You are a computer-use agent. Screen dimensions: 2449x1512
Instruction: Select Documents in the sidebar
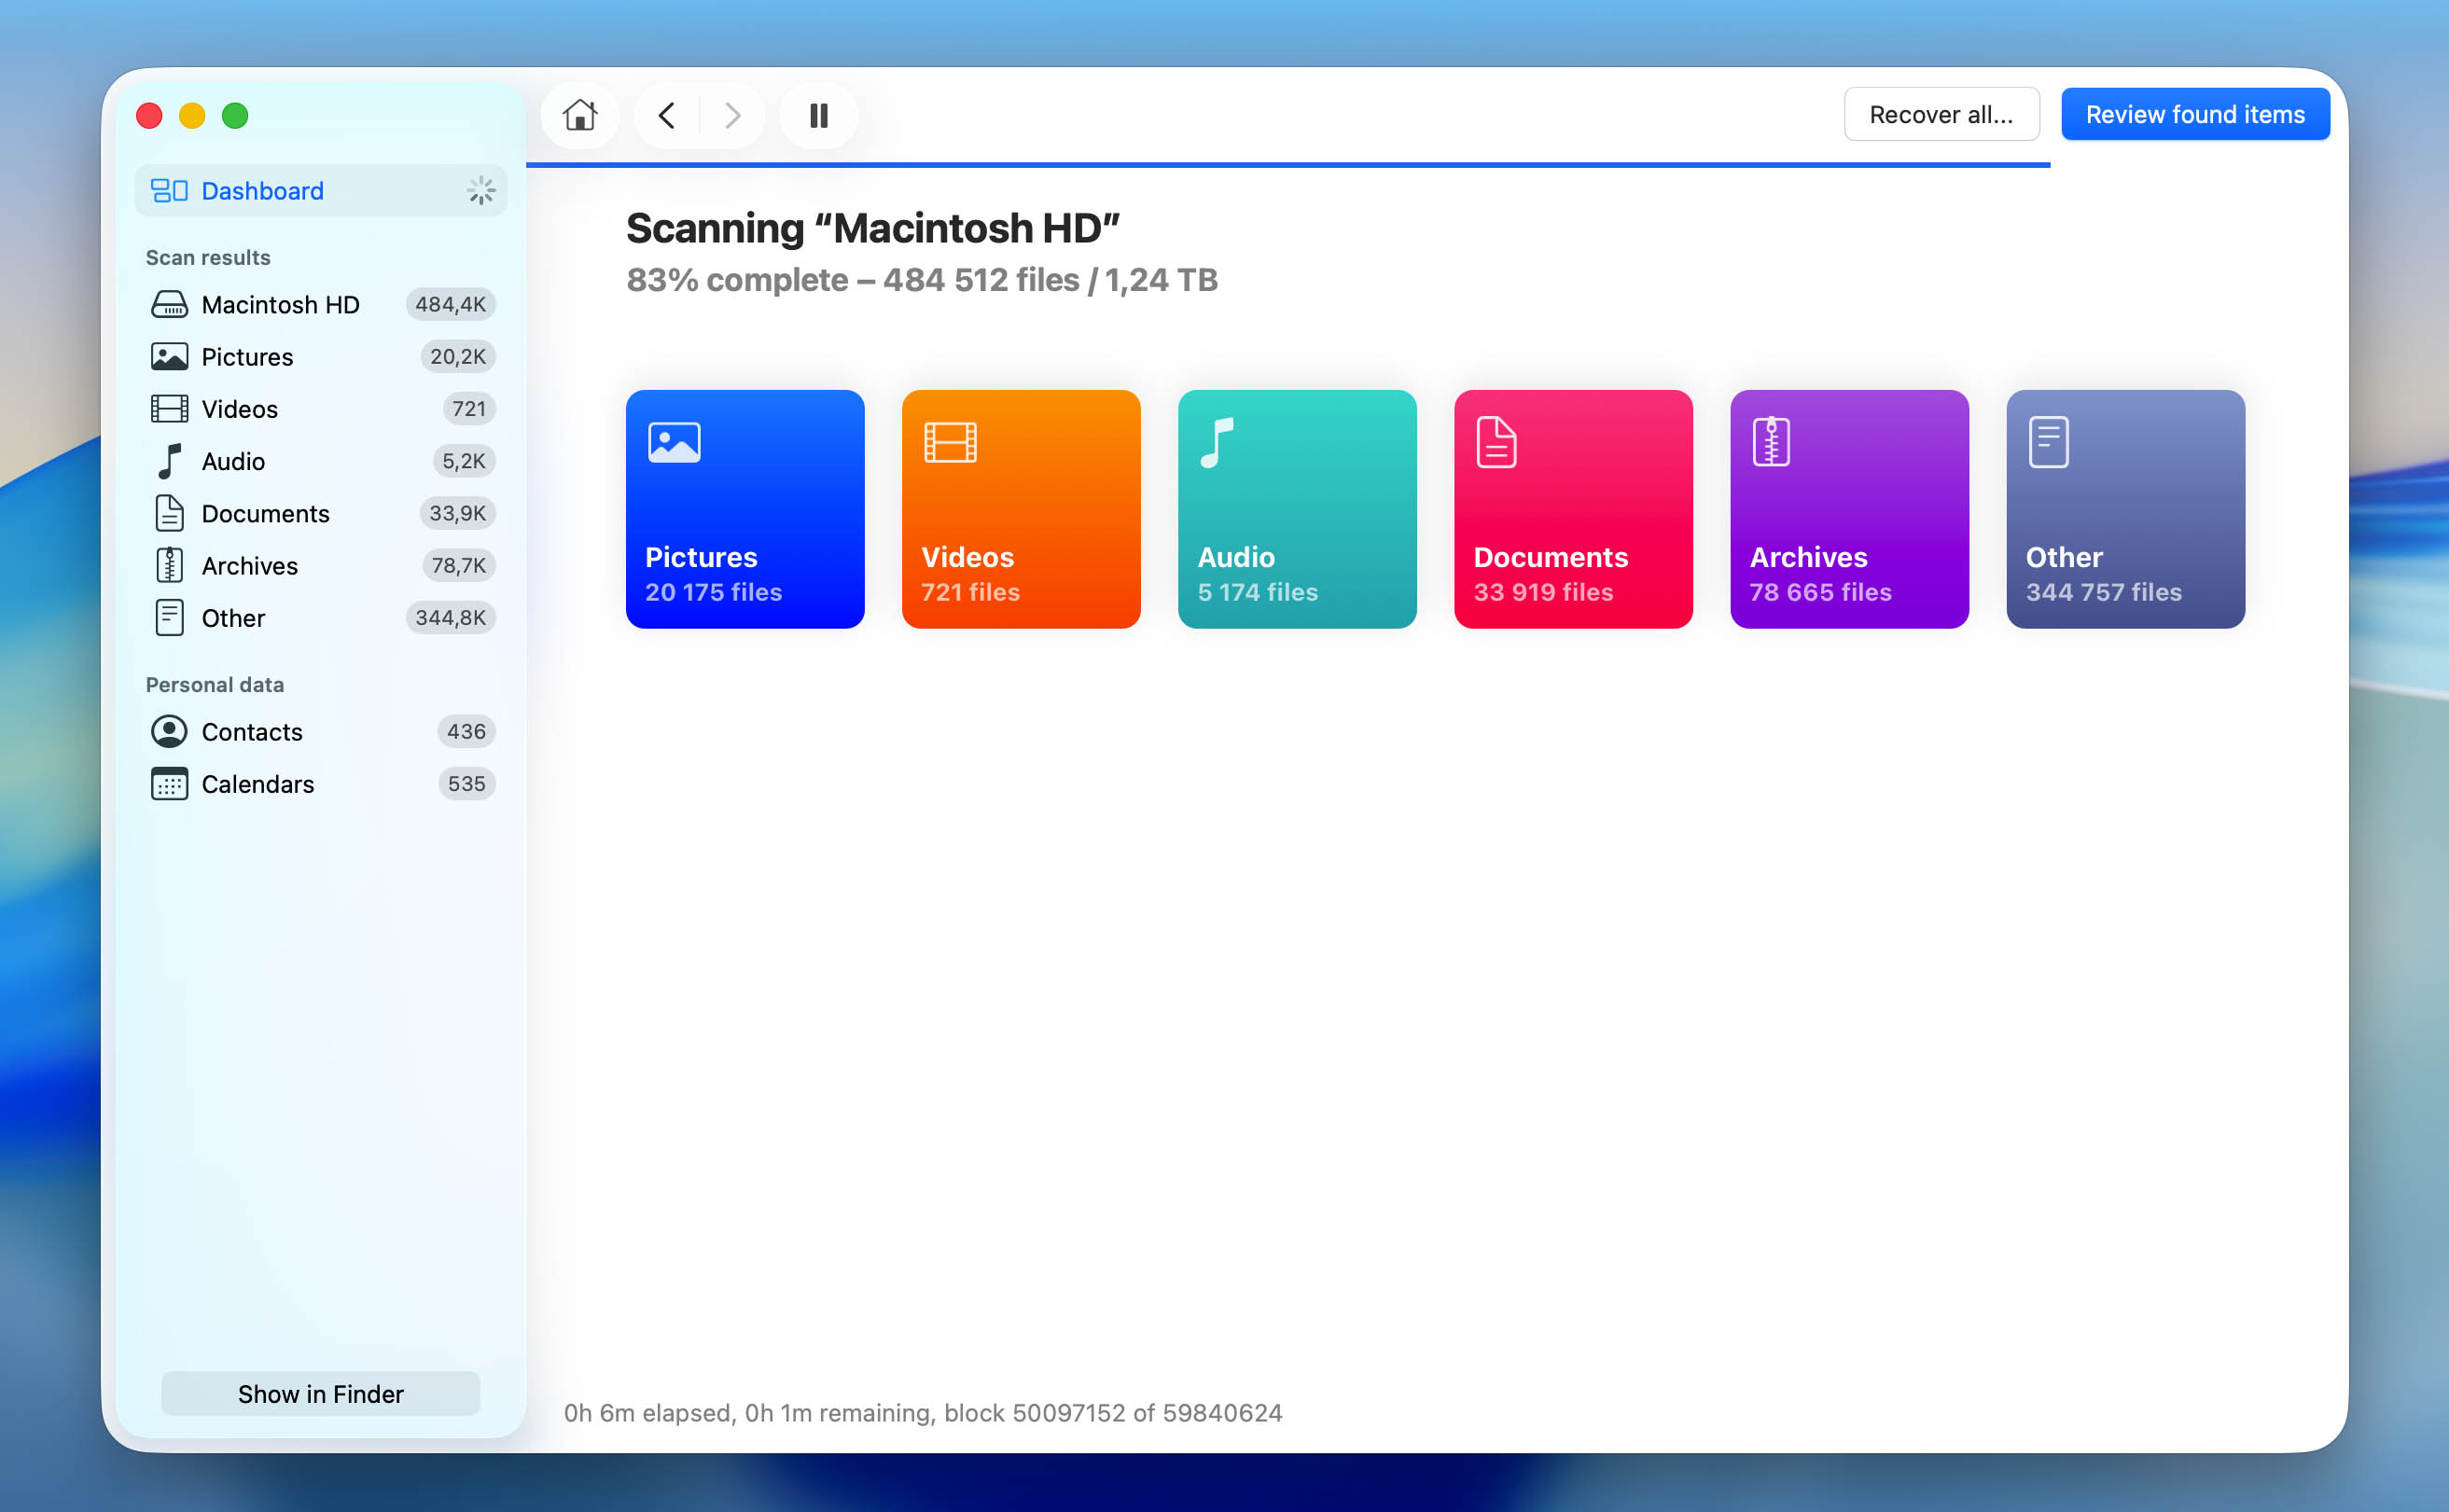320,513
